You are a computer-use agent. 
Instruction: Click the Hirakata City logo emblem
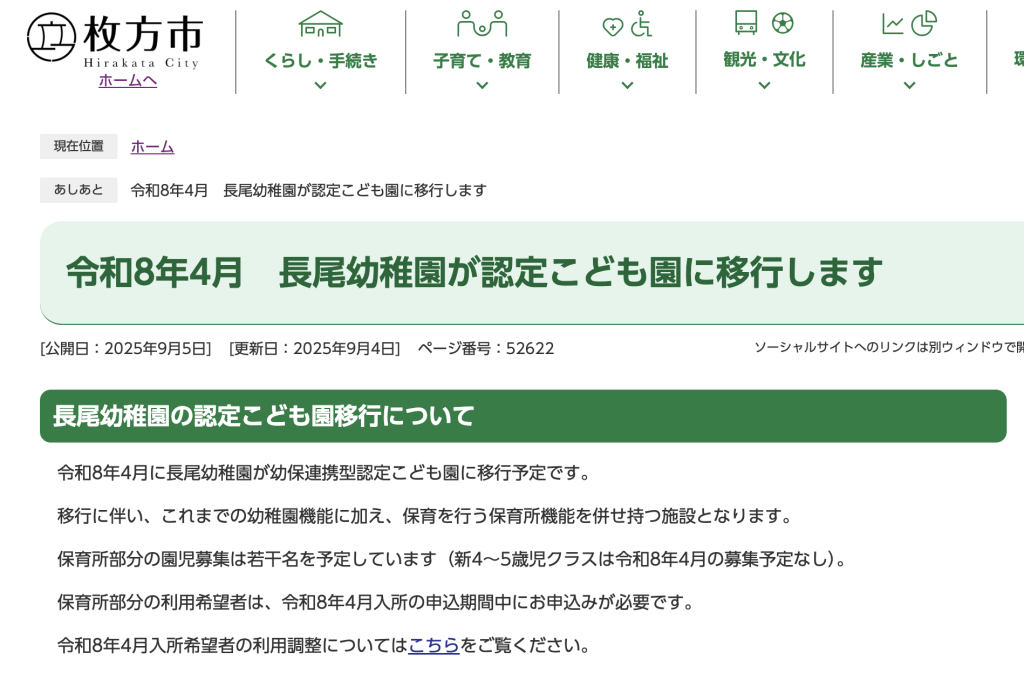(x=50, y=38)
